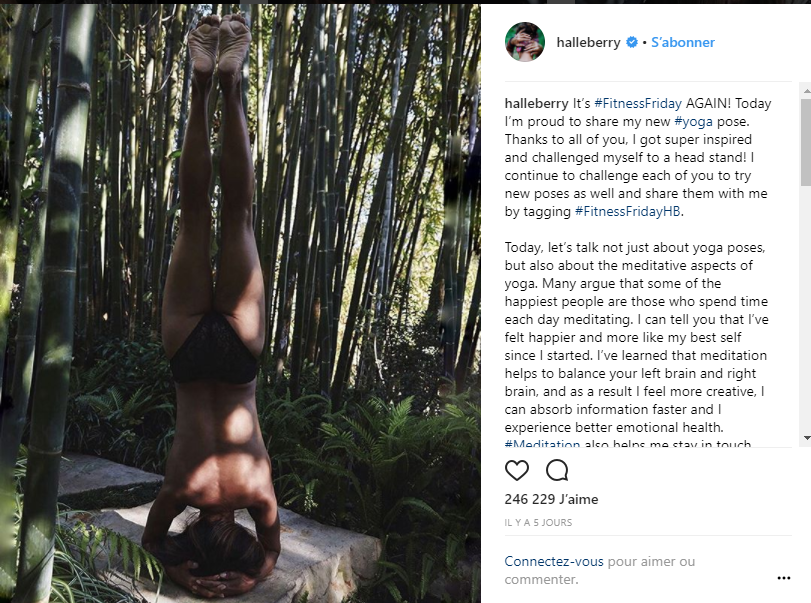The height and width of the screenshot is (603, 811).
Task: Click the heart icon to like the post
Action: click(517, 470)
